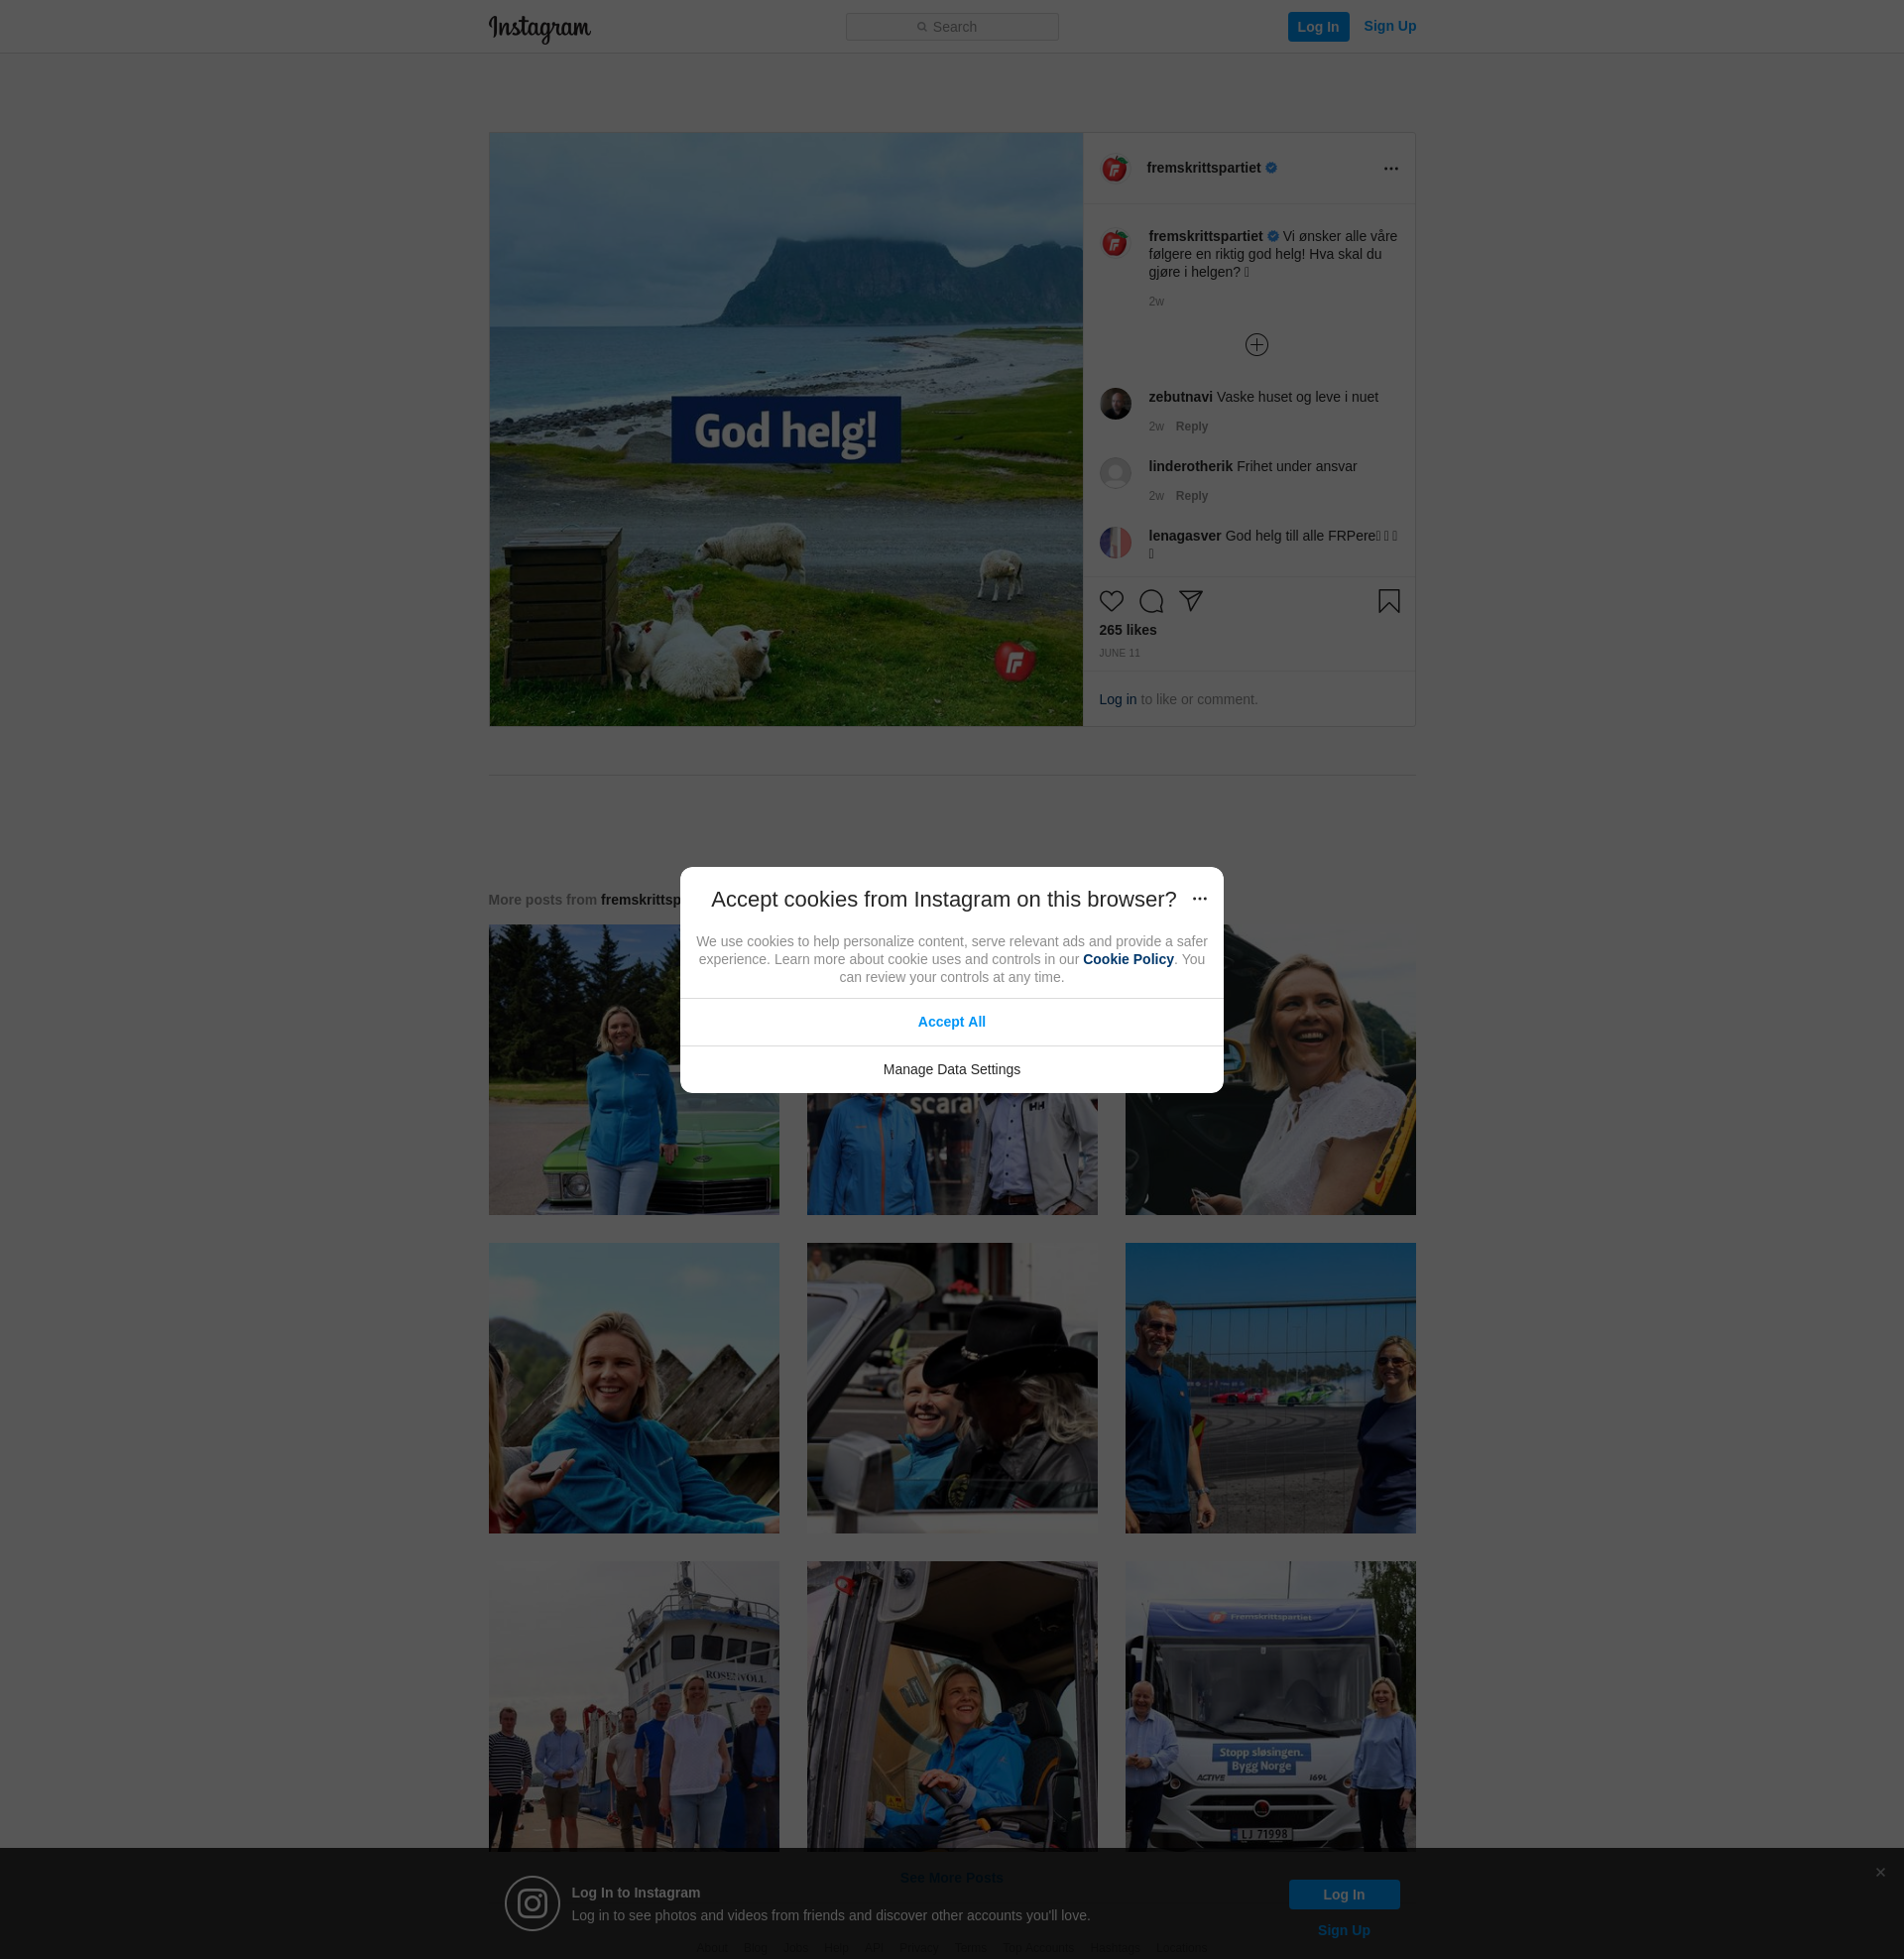Open the post options three-dot menu
The width and height of the screenshot is (1904, 1959).
[x=1390, y=168]
